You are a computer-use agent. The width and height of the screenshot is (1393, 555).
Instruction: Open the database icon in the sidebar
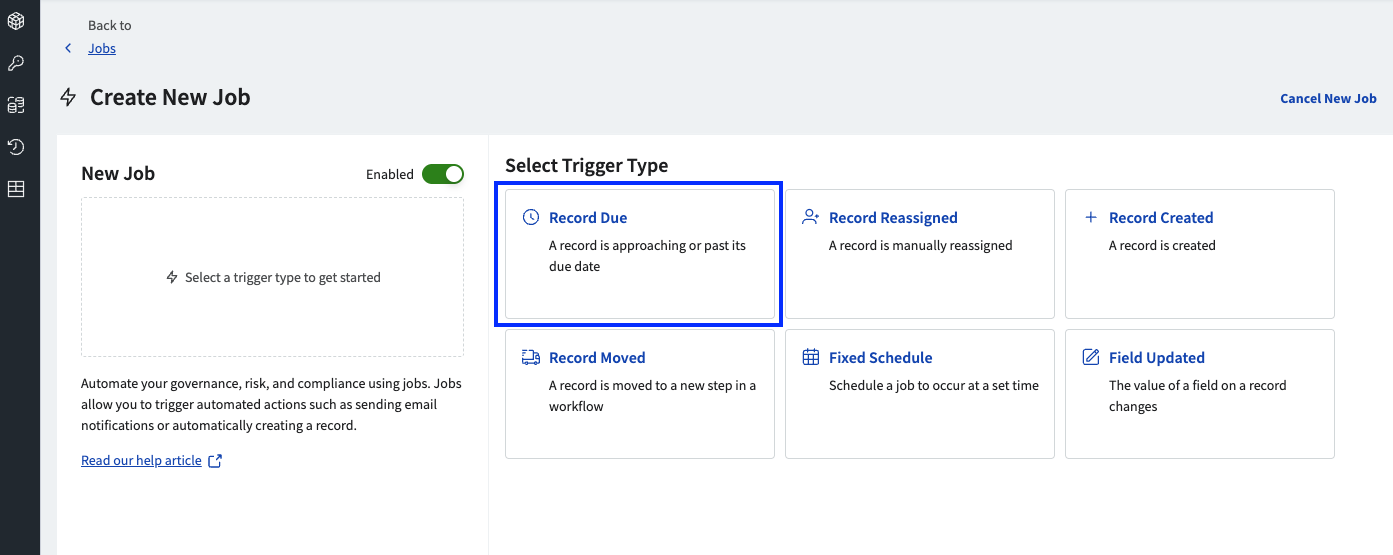(x=16, y=105)
